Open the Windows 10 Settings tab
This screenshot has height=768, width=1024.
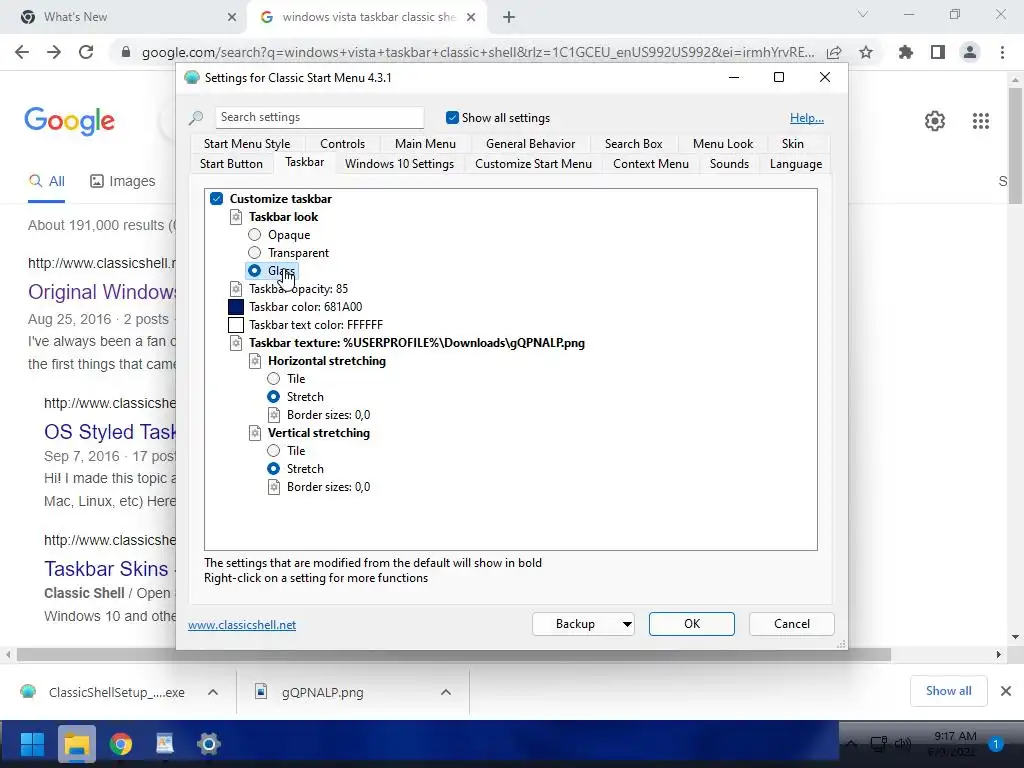[x=400, y=164]
